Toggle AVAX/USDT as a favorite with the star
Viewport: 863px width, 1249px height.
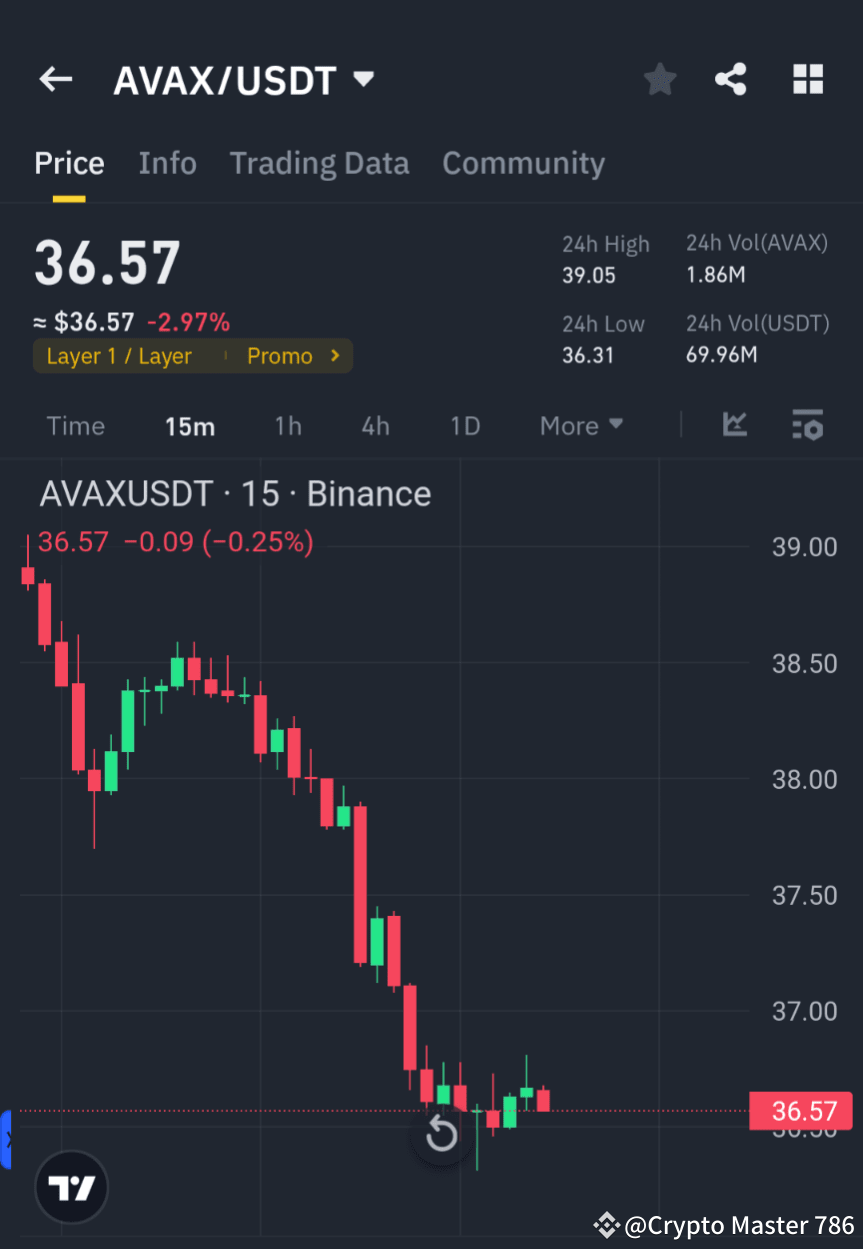pos(659,79)
